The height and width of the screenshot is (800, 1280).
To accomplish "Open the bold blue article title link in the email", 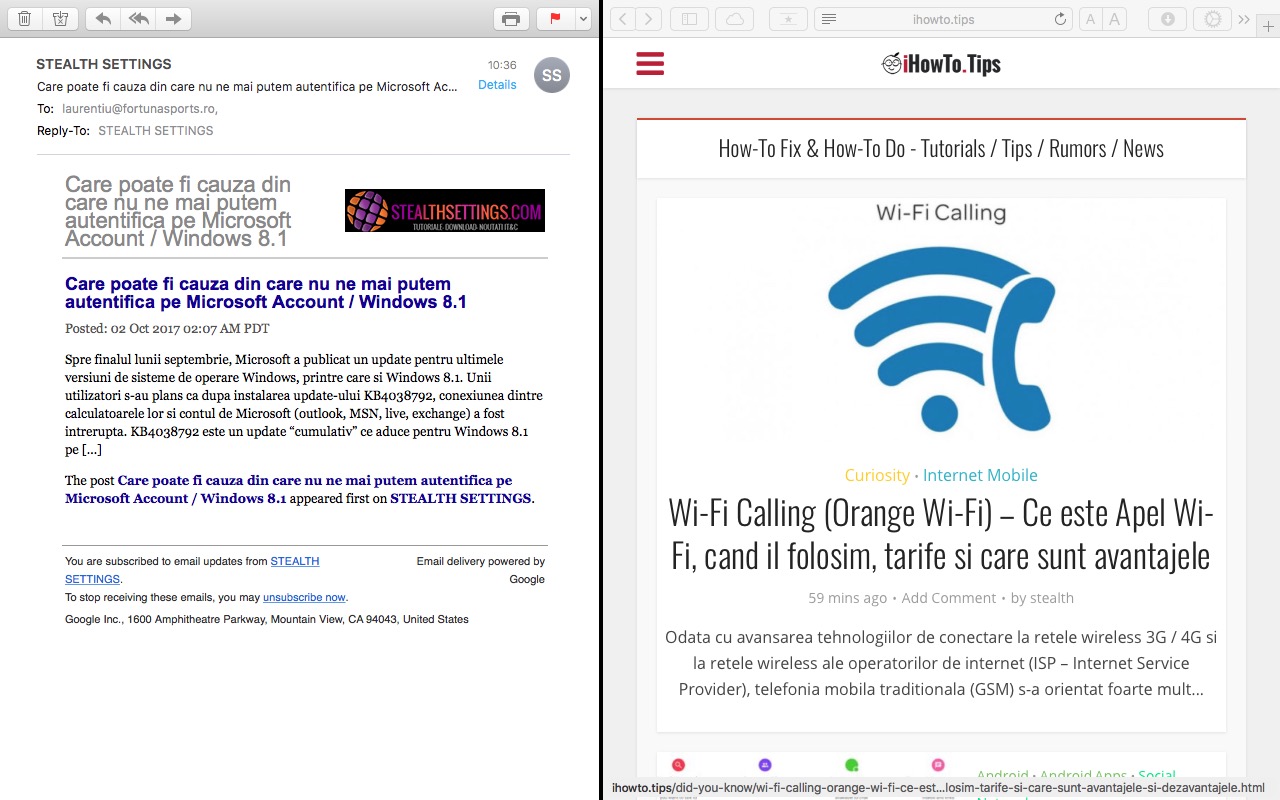I will (266, 293).
